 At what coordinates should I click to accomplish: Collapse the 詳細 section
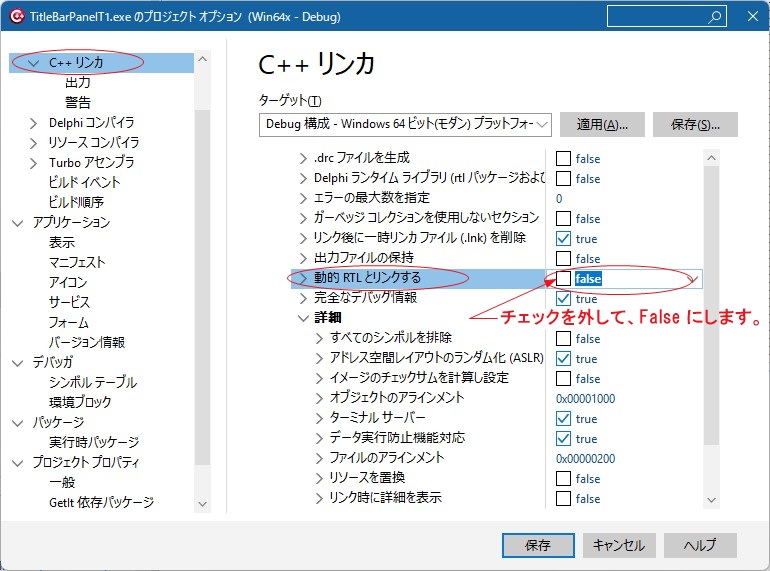click(x=304, y=318)
